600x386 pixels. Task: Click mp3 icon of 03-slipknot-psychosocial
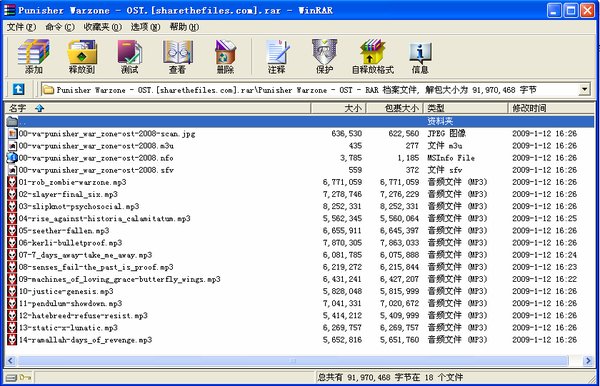pyautogui.click(x=12, y=206)
